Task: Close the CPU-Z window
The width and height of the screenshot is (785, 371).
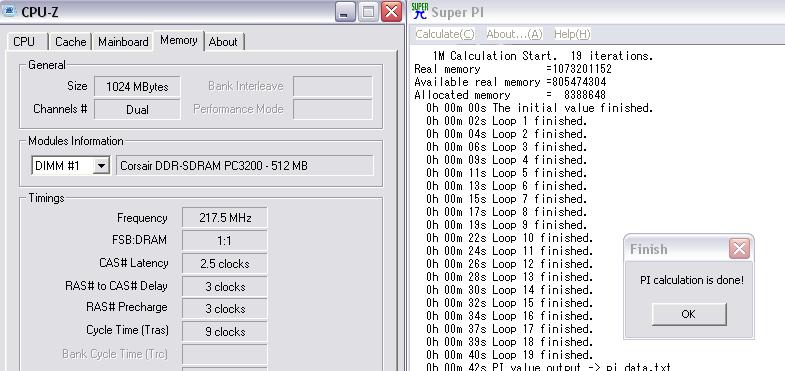Action: tap(391, 12)
